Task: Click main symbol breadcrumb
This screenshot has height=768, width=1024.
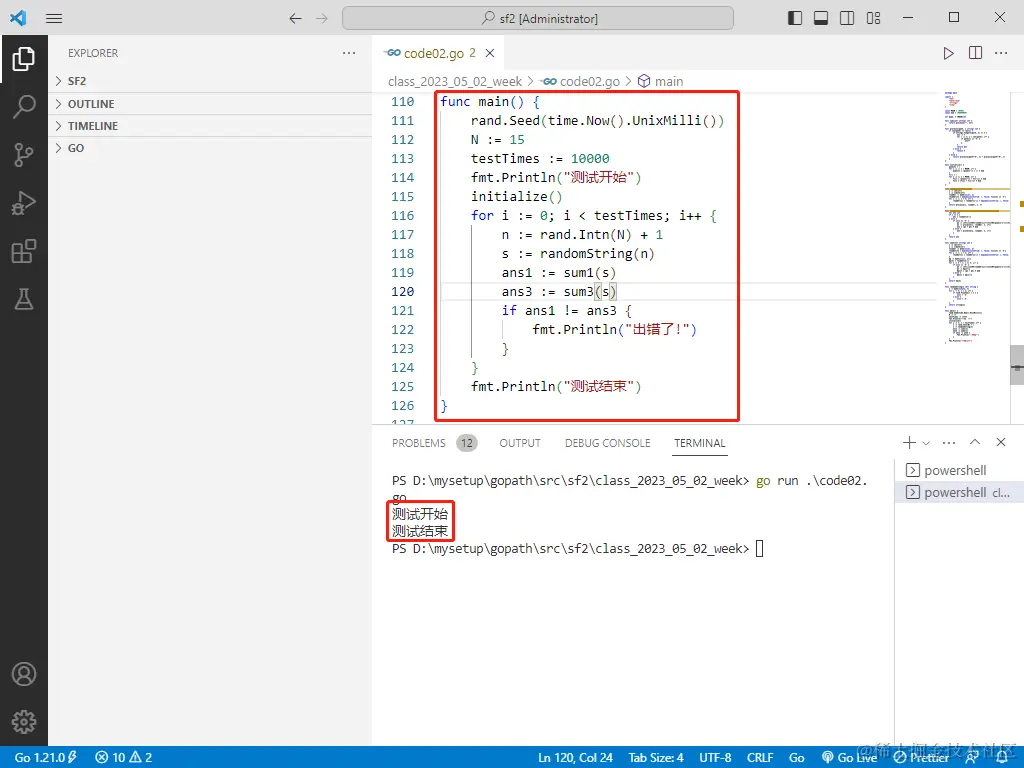Action: 660,81
